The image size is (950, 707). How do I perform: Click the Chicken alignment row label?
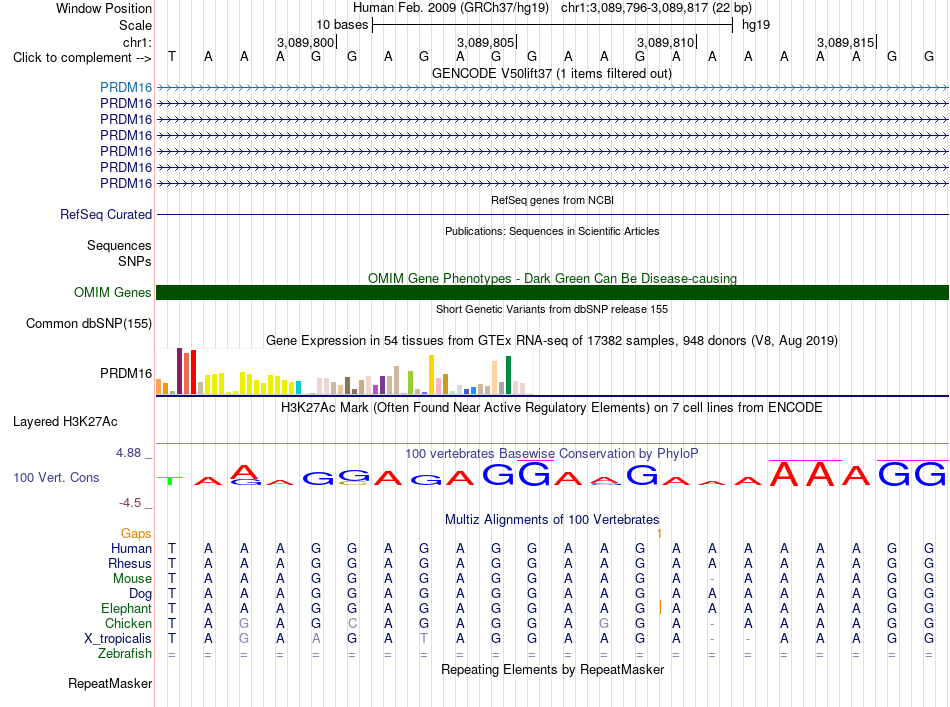[x=128, y=623]
